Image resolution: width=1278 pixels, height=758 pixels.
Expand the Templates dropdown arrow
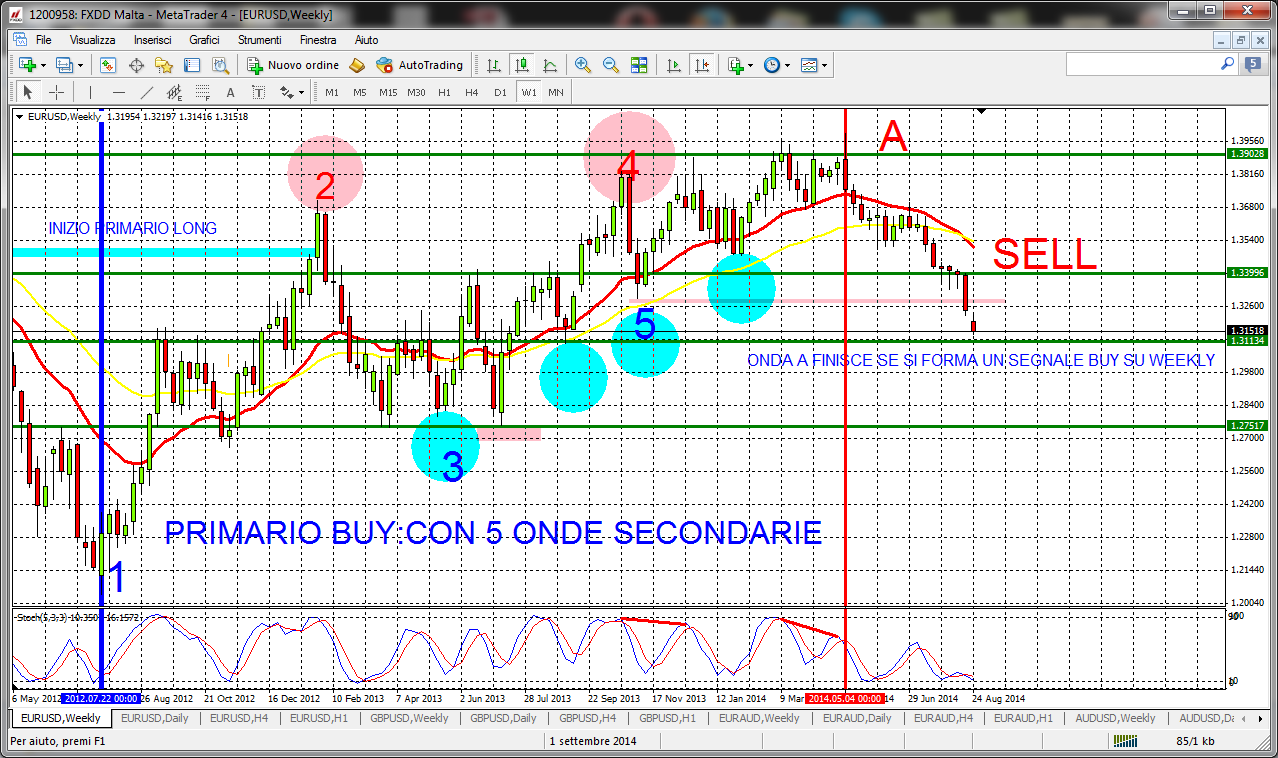pyautogui.click(x=824, y=65)
